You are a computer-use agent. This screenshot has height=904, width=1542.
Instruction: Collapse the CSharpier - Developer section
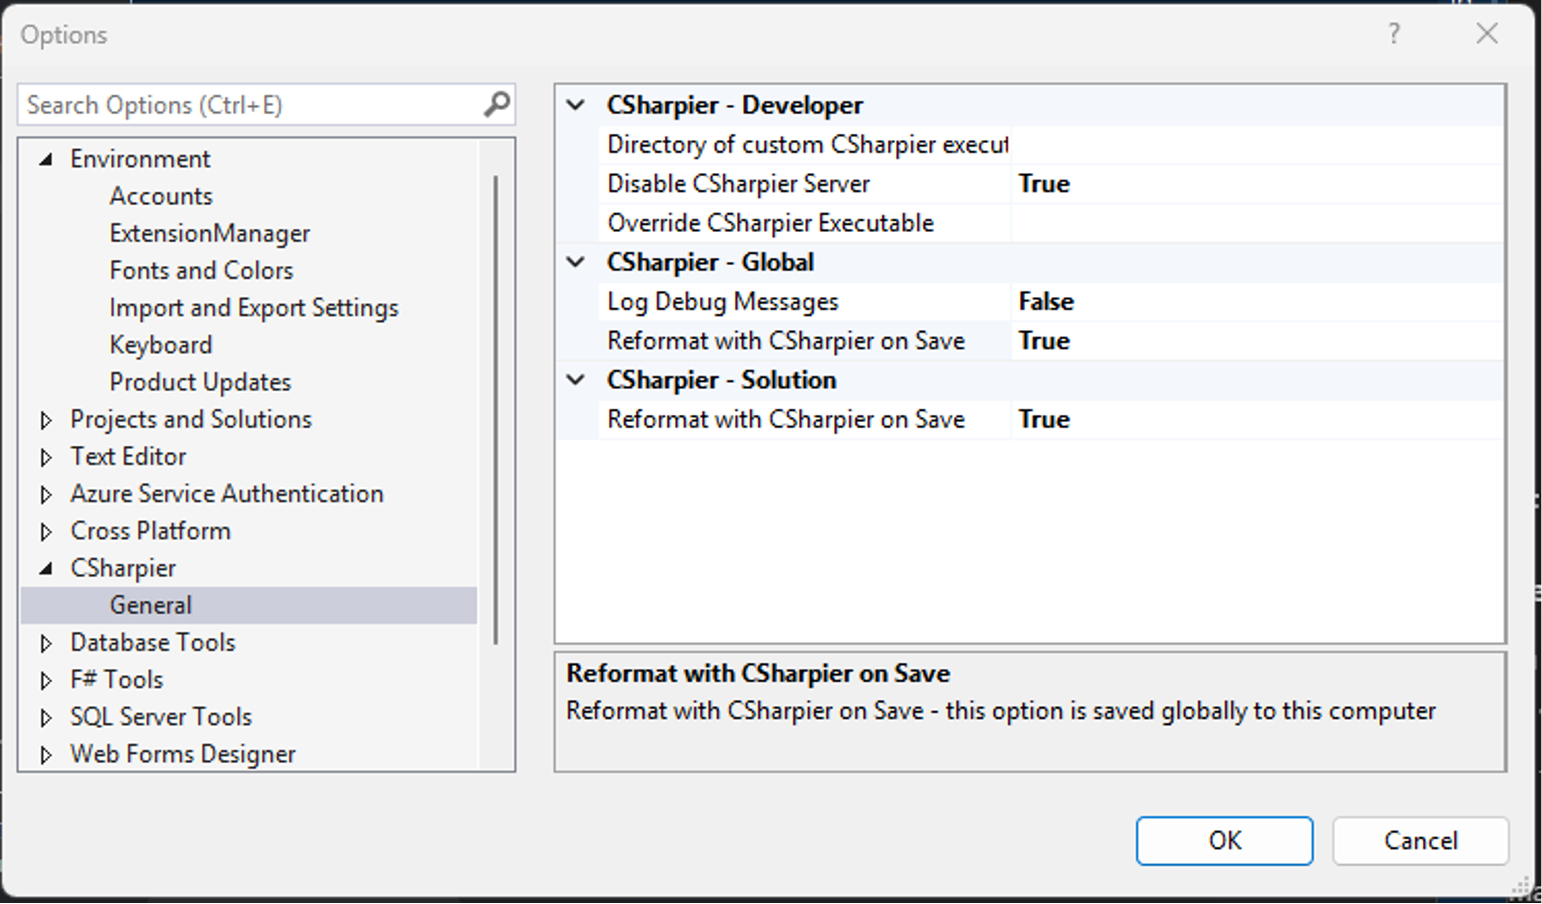(x=575, y=104)
